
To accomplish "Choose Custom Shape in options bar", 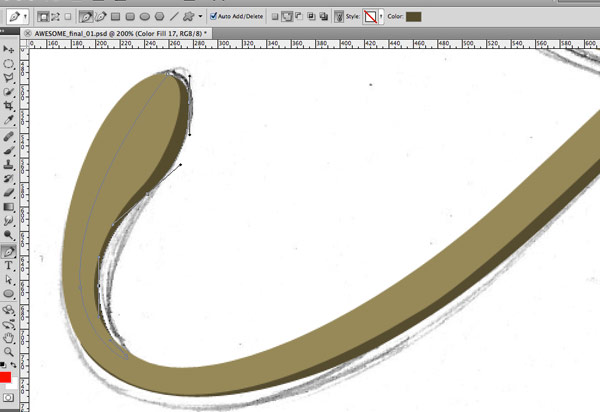I will tap(188, 16).
